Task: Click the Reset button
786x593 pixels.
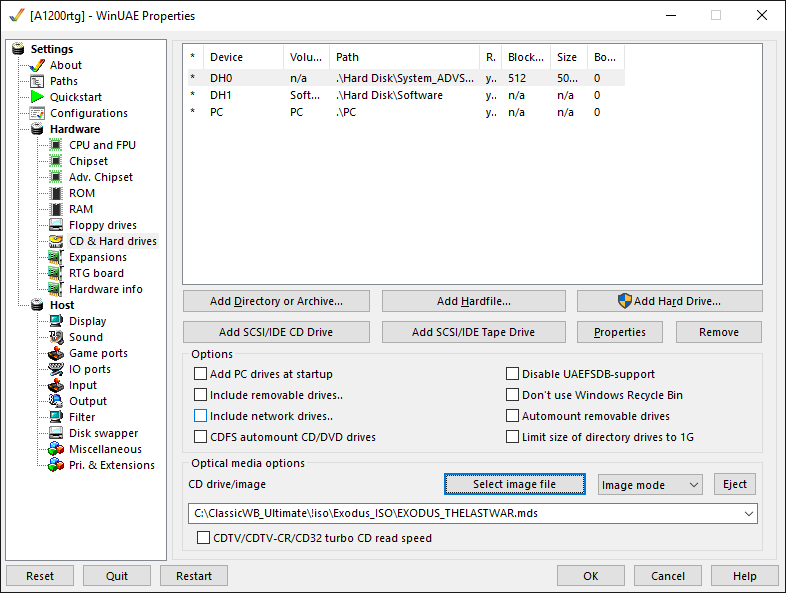Action: point(40,576)
